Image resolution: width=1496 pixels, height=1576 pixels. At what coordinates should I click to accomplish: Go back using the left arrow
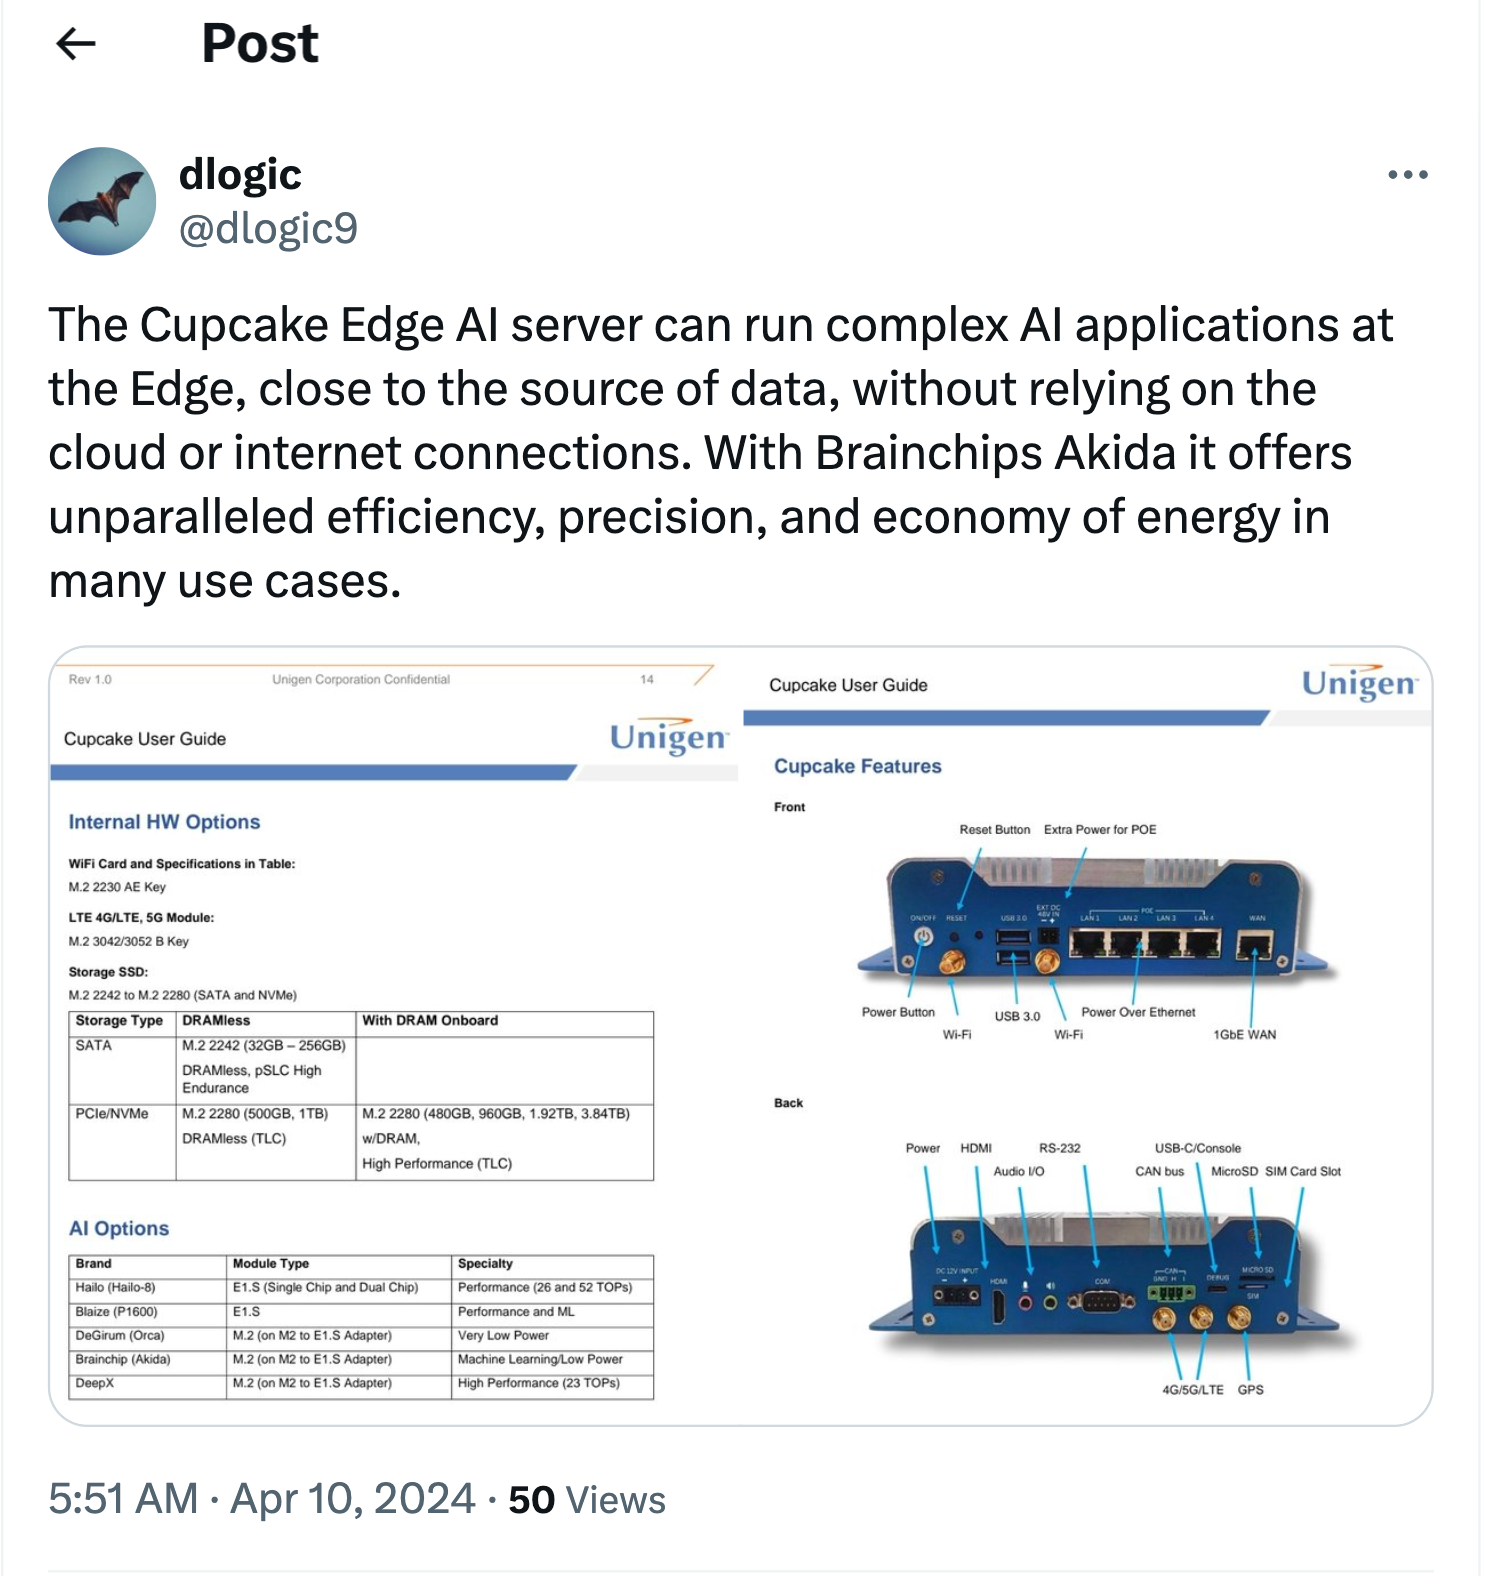[76, 43]
